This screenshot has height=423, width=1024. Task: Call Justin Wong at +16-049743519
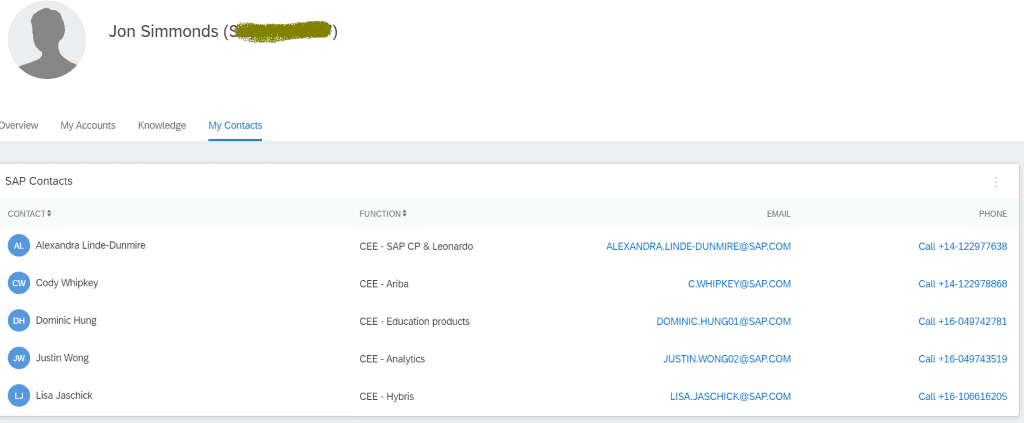click(962, 358)
